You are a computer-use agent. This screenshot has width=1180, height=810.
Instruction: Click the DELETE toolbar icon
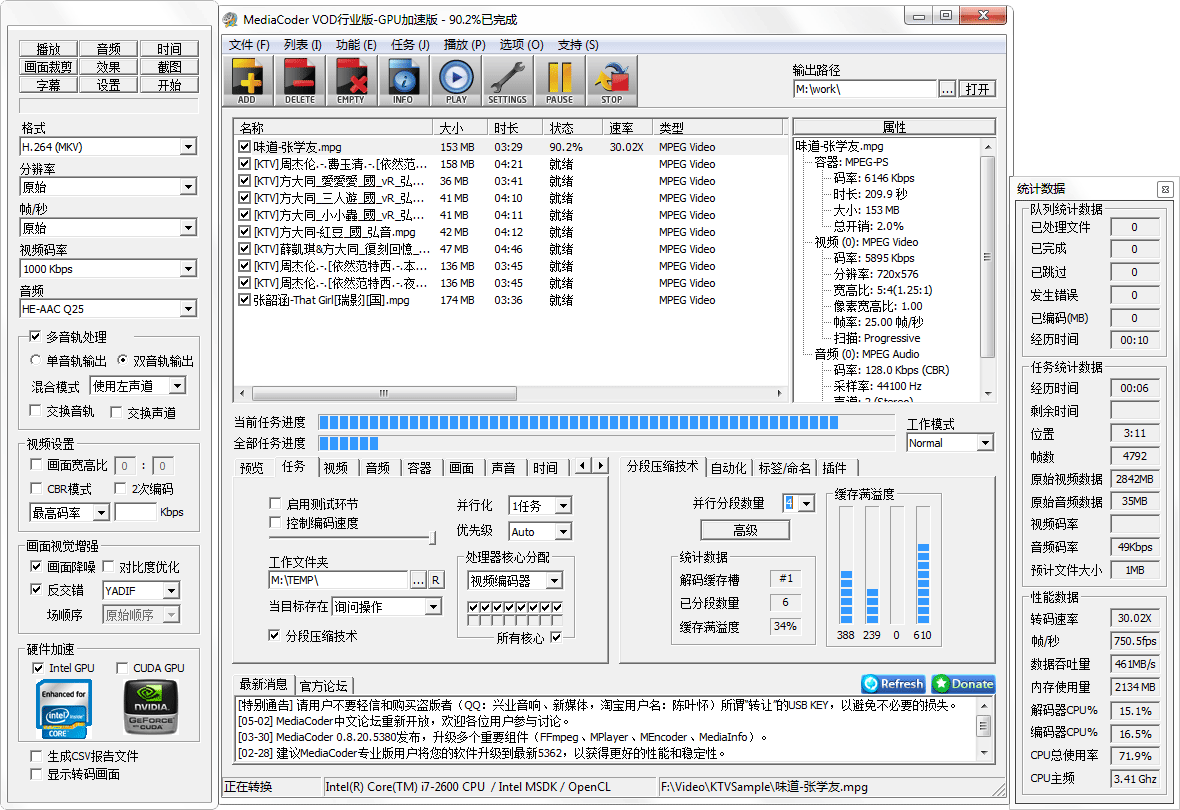click(x=300, y=81)
